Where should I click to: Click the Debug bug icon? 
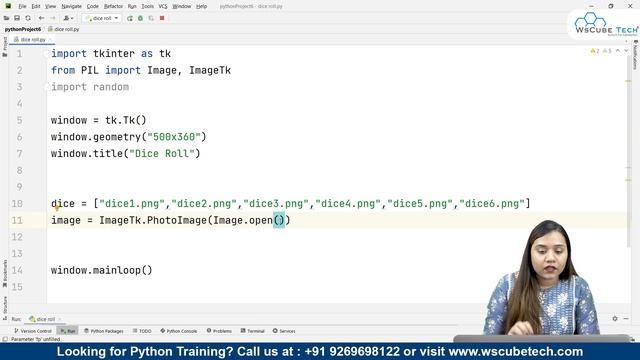pyautogui.click(x=140, y=18)
